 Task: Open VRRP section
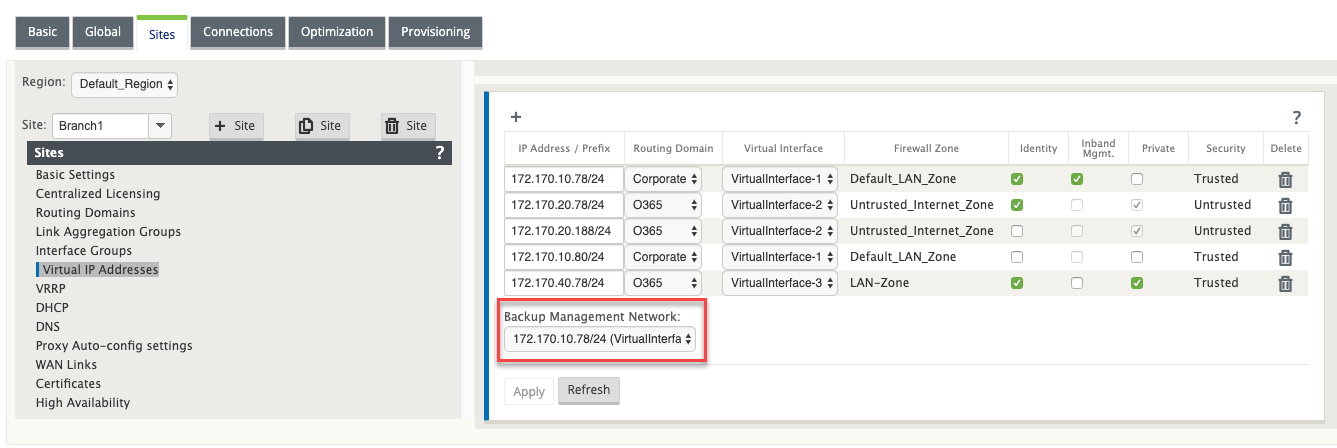click(51, 289)
